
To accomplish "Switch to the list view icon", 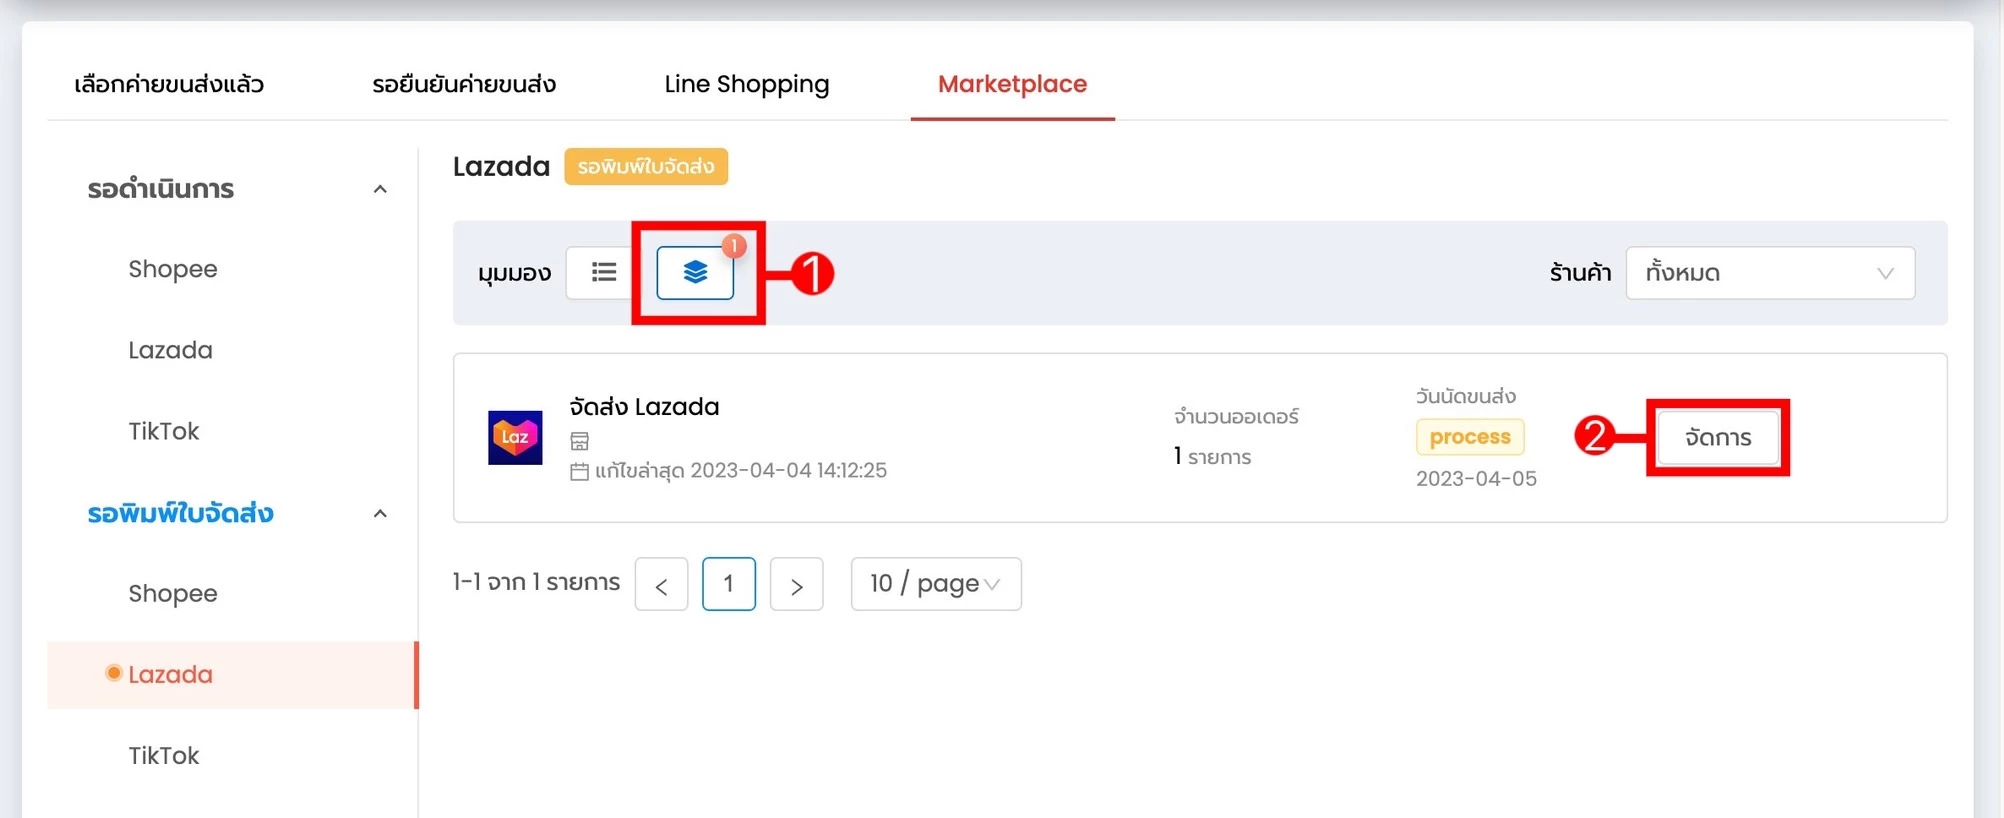I will pos(603,272).
